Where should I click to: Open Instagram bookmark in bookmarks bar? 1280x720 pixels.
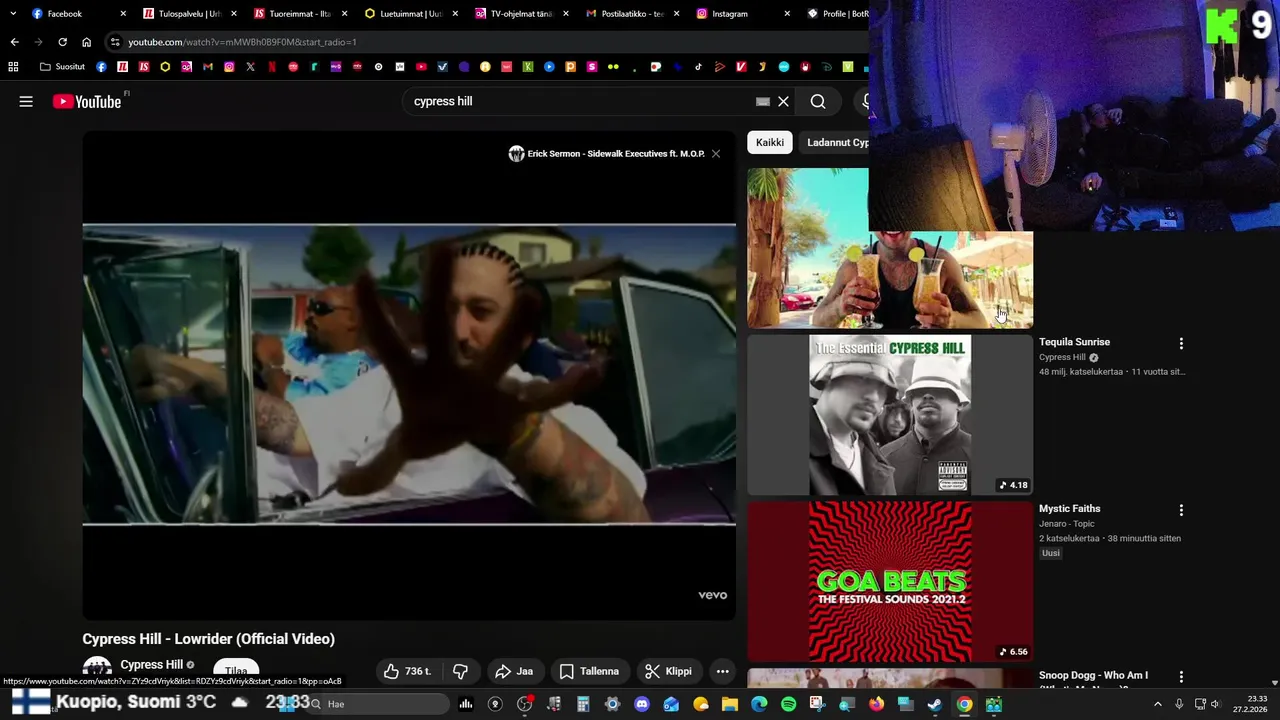click(x=229, y=67)
